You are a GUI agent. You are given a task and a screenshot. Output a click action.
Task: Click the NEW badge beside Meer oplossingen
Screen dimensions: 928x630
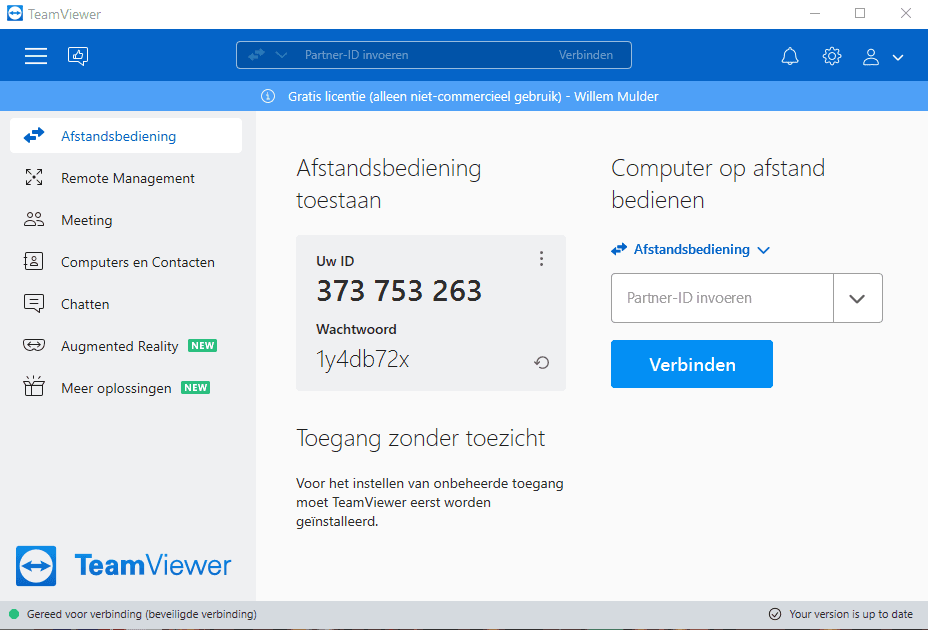pos(195,388)
